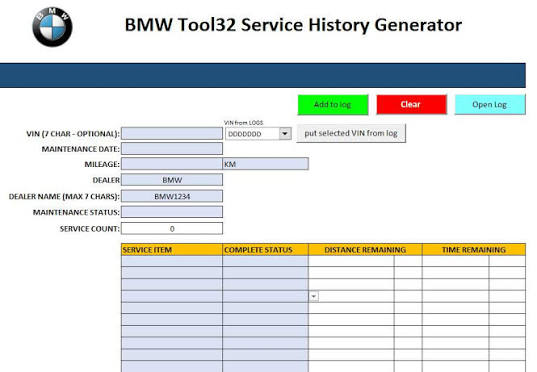This screenshot has width=537, height=372.
Task: Click the green Add to log button
Action: (333, 104)
